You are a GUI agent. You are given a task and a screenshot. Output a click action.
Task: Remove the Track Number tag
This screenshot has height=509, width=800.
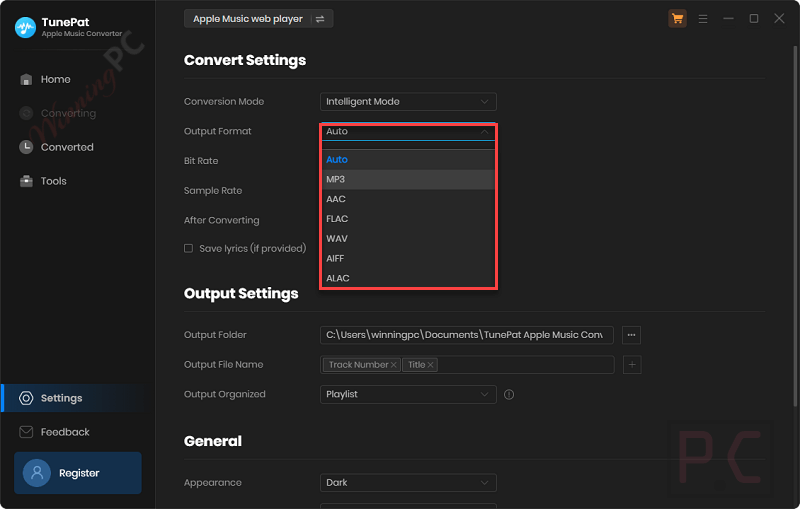point(393,365)
